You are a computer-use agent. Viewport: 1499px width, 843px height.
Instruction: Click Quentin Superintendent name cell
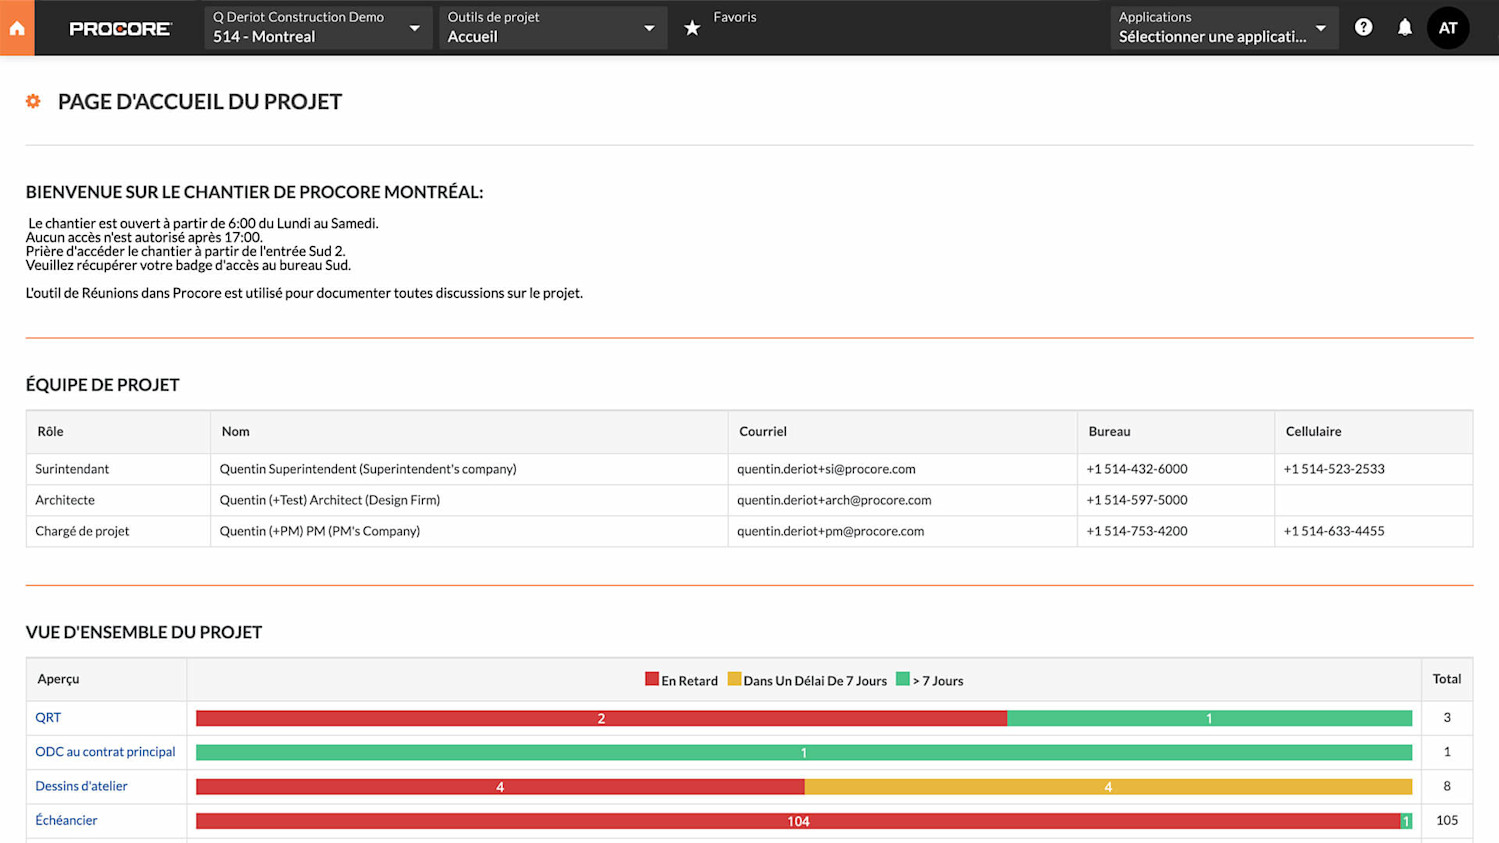click(469, 469)
